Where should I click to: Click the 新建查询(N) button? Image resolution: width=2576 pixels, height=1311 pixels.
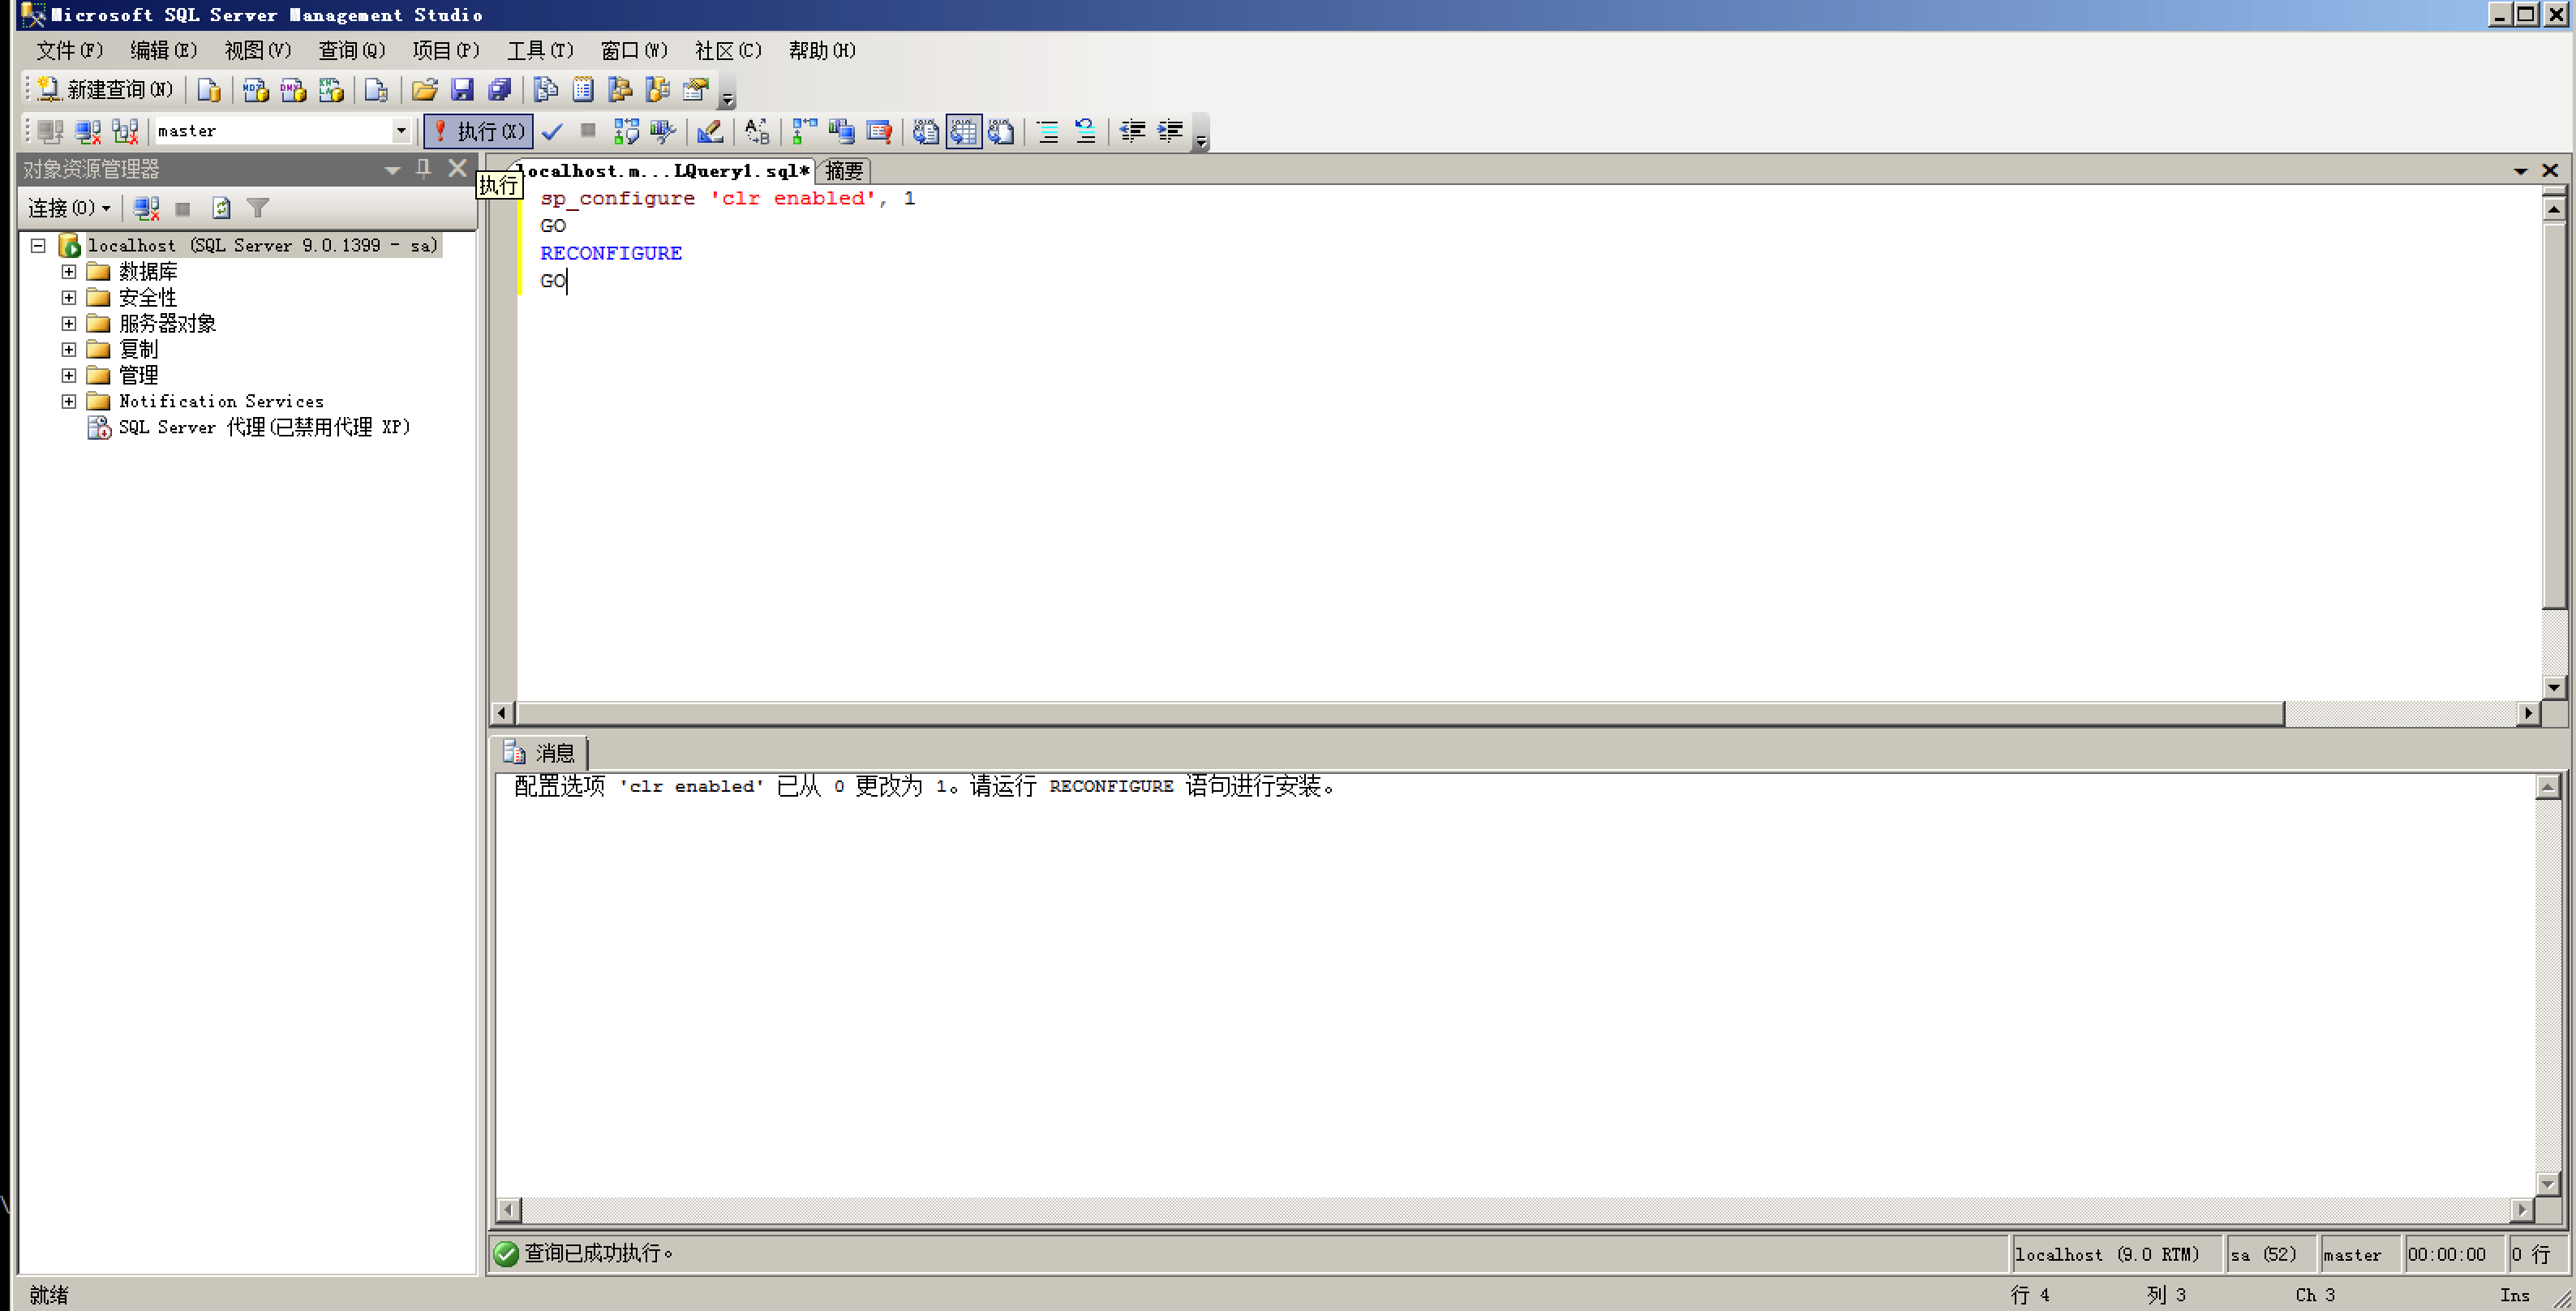coord(104,90)
